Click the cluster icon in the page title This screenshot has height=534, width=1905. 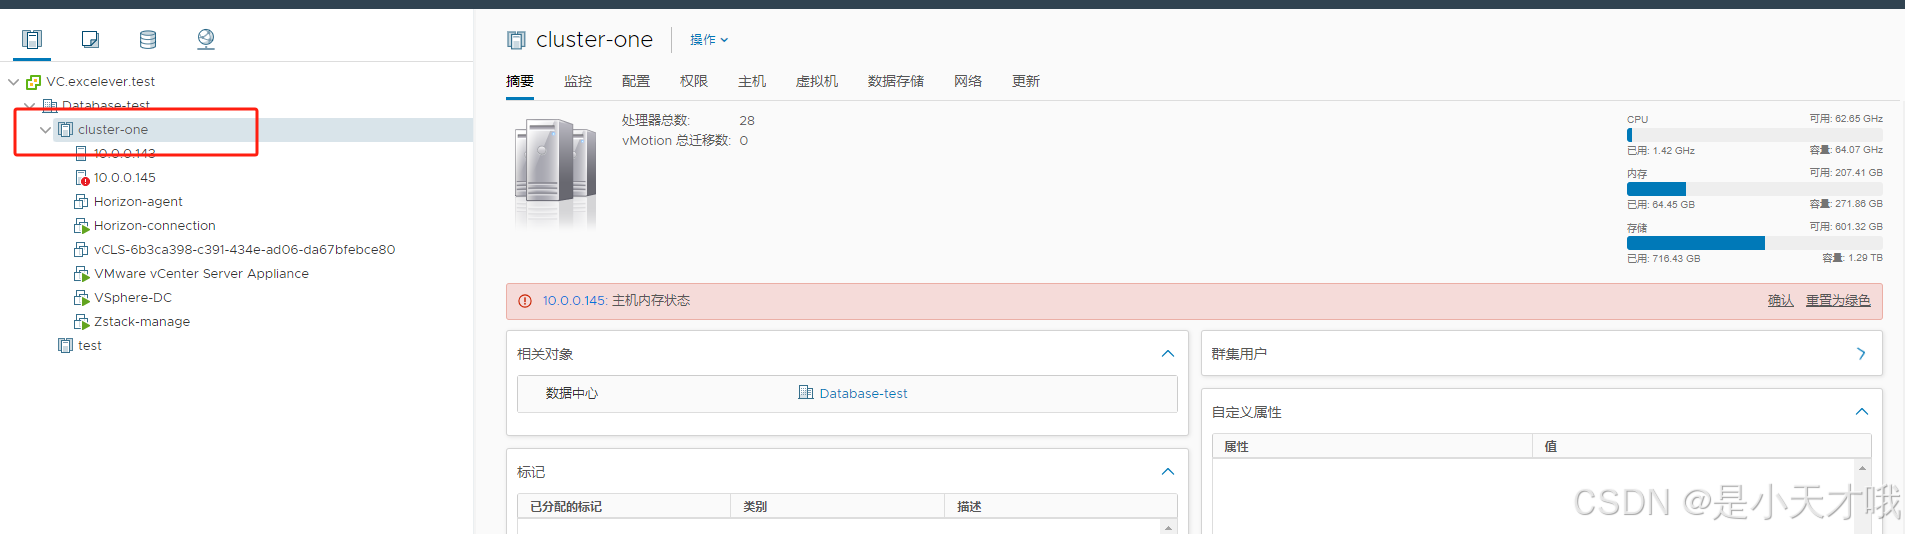tap(516, 40)
